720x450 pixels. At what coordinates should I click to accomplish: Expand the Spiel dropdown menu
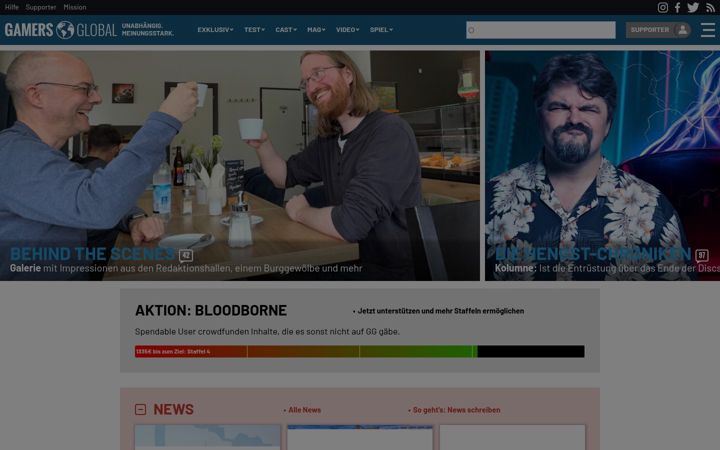coord(381,30)
